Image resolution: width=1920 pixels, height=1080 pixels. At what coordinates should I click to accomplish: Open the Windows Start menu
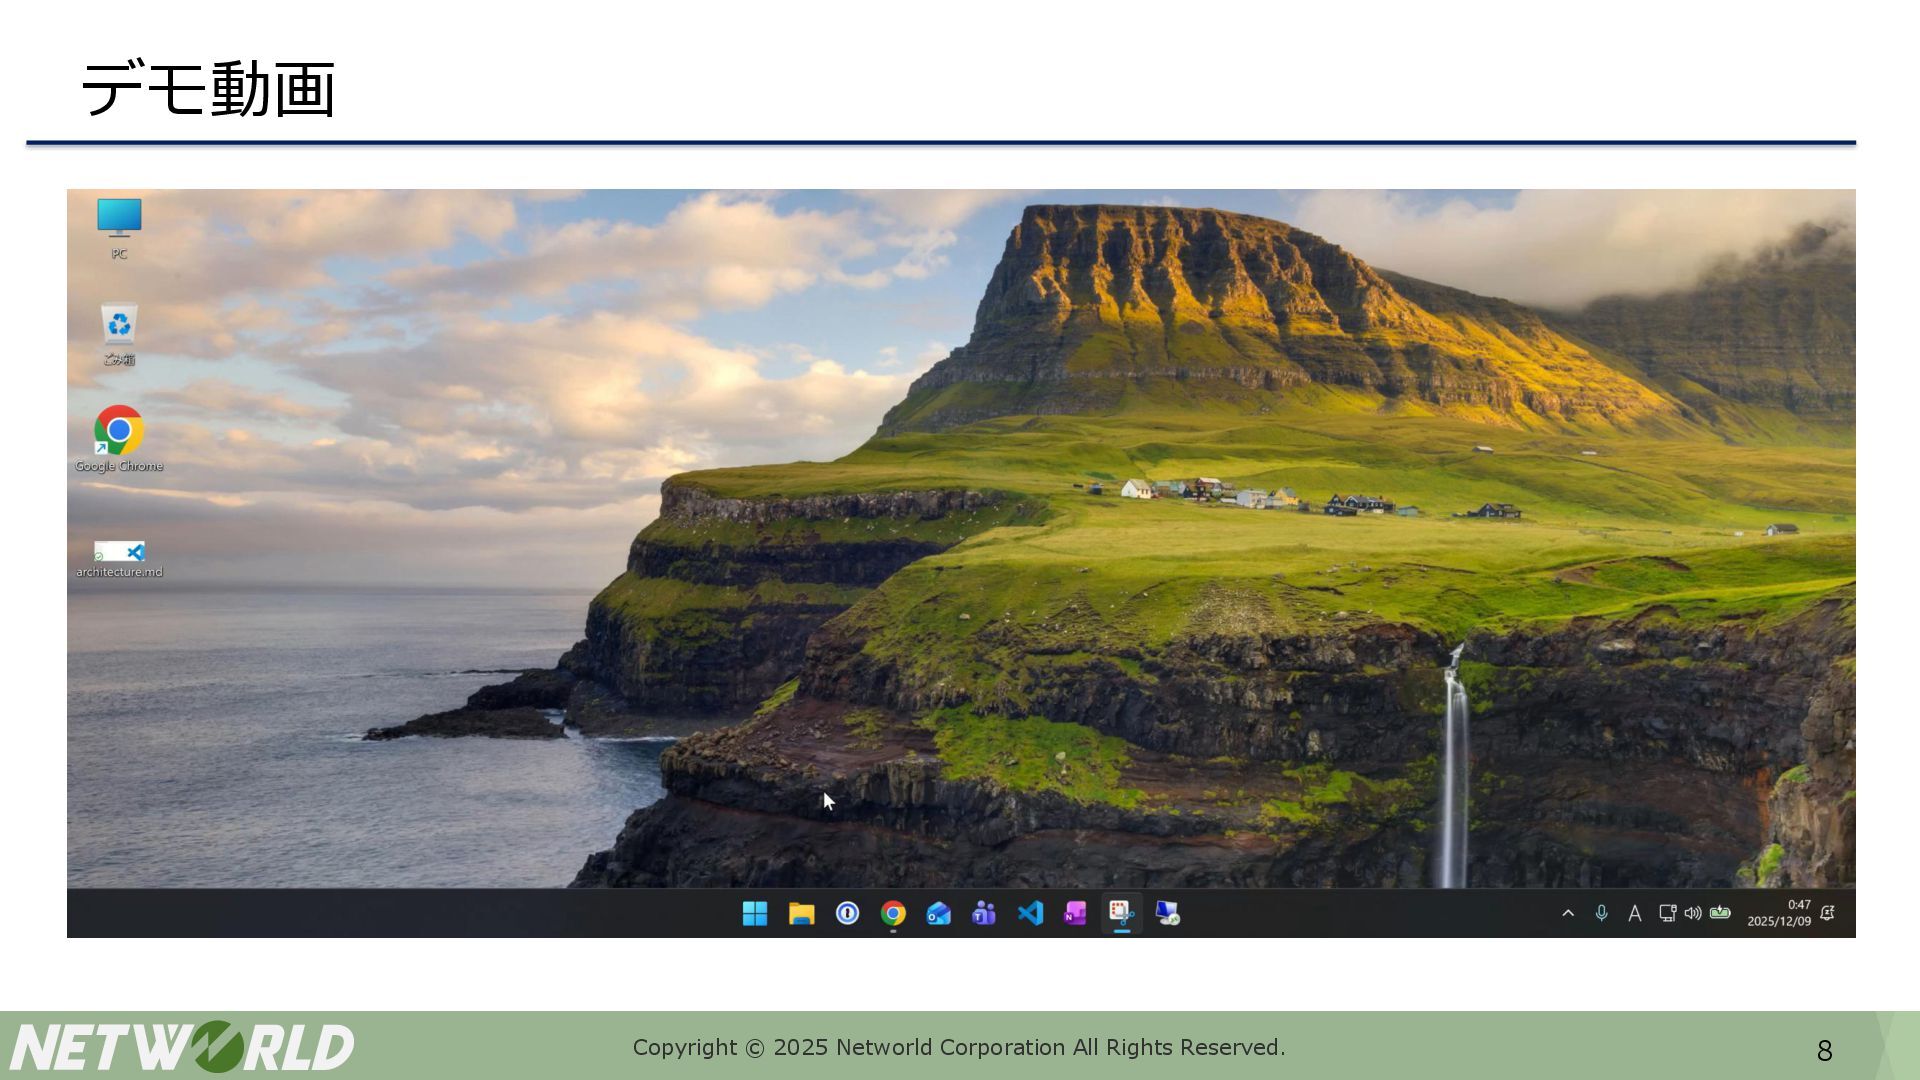coord(755,913)
